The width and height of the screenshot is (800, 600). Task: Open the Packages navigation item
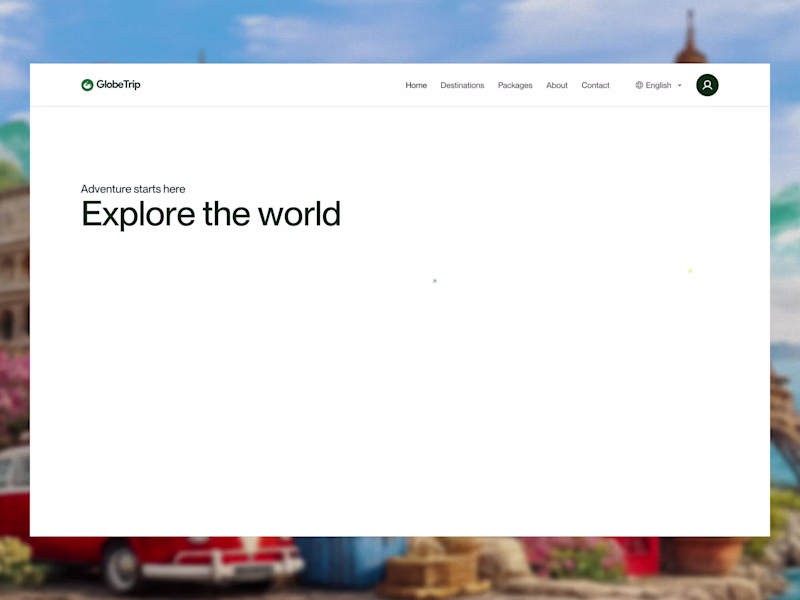tap(515, 85)
